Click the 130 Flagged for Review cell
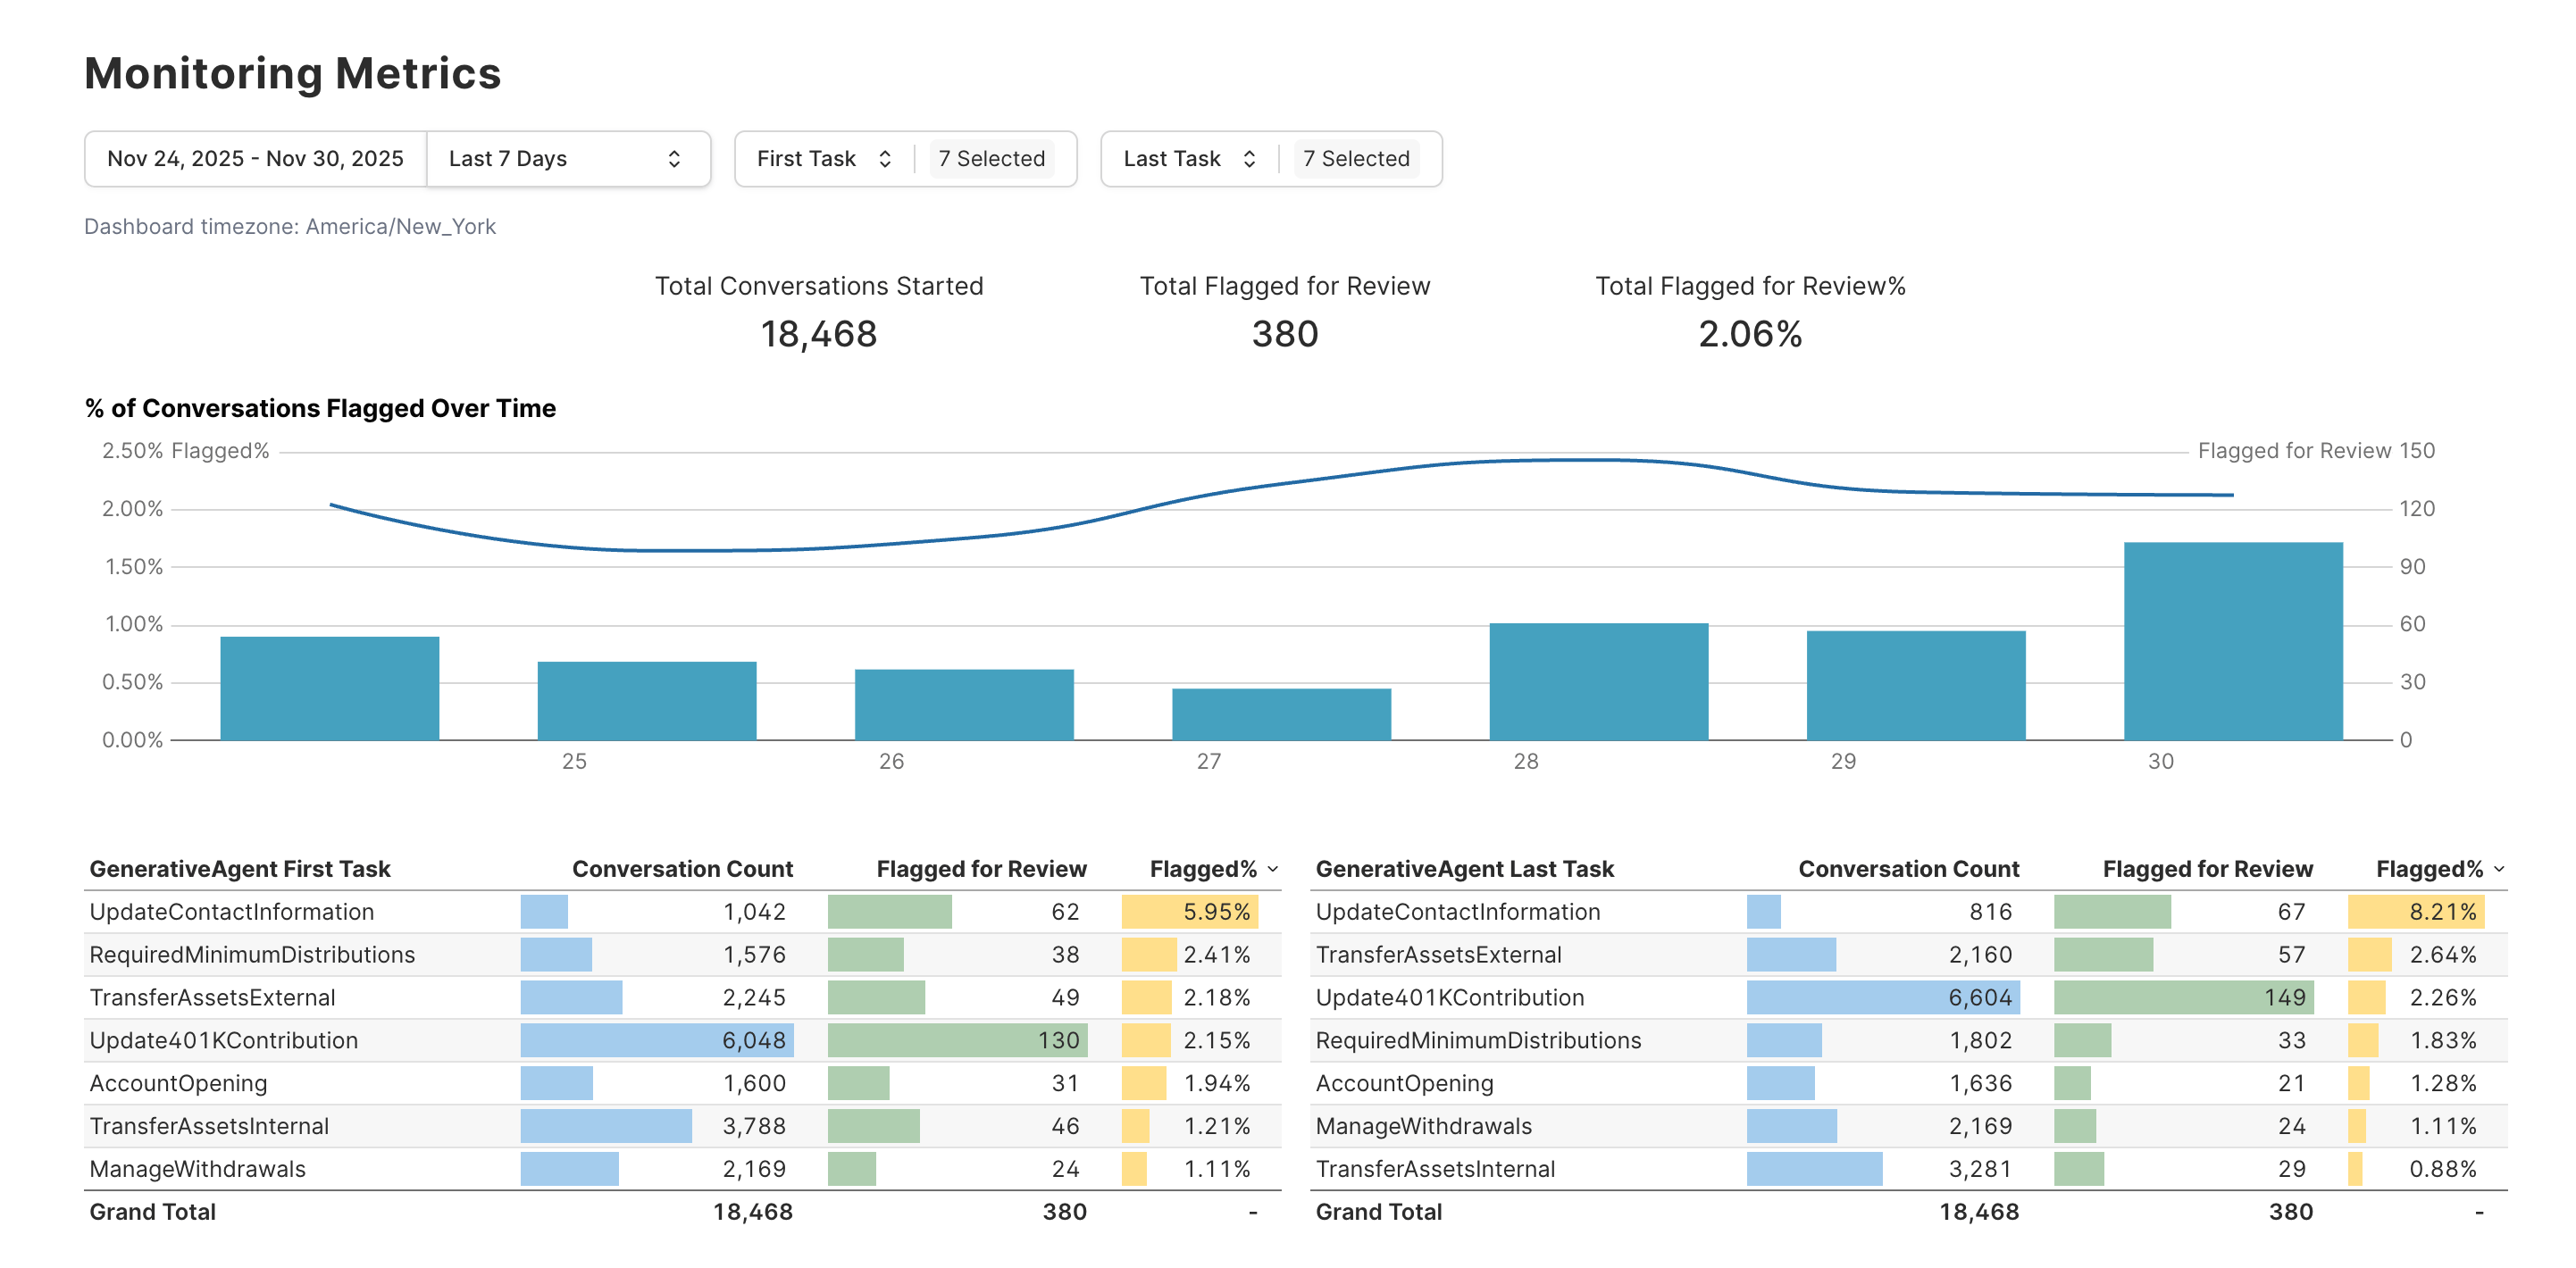This screenshot has height=1268, width=2576. pyautogui.click(x=958, y=1040)
